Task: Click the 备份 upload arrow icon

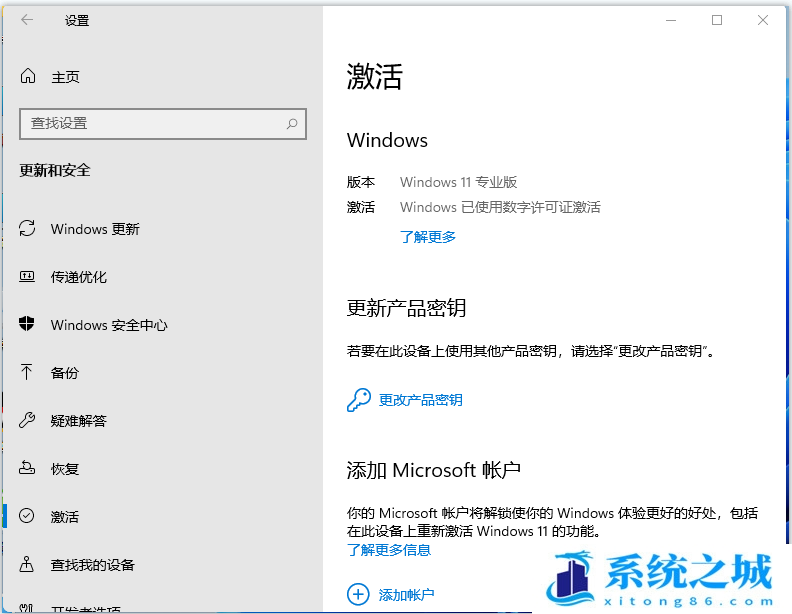Action: click(x=27, y=372)
